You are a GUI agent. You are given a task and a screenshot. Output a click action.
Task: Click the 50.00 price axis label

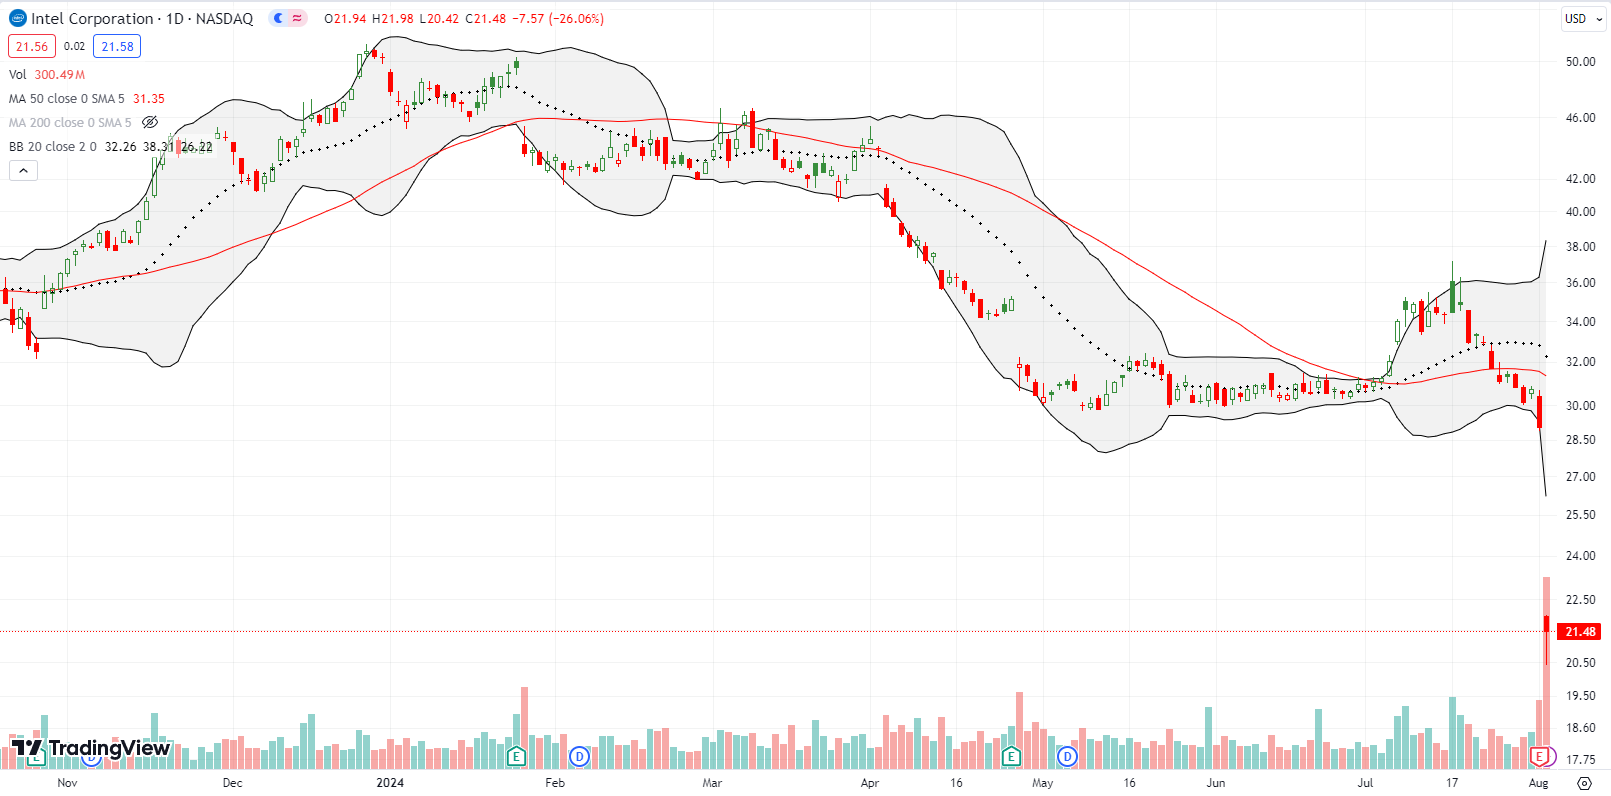(1580, 61)
